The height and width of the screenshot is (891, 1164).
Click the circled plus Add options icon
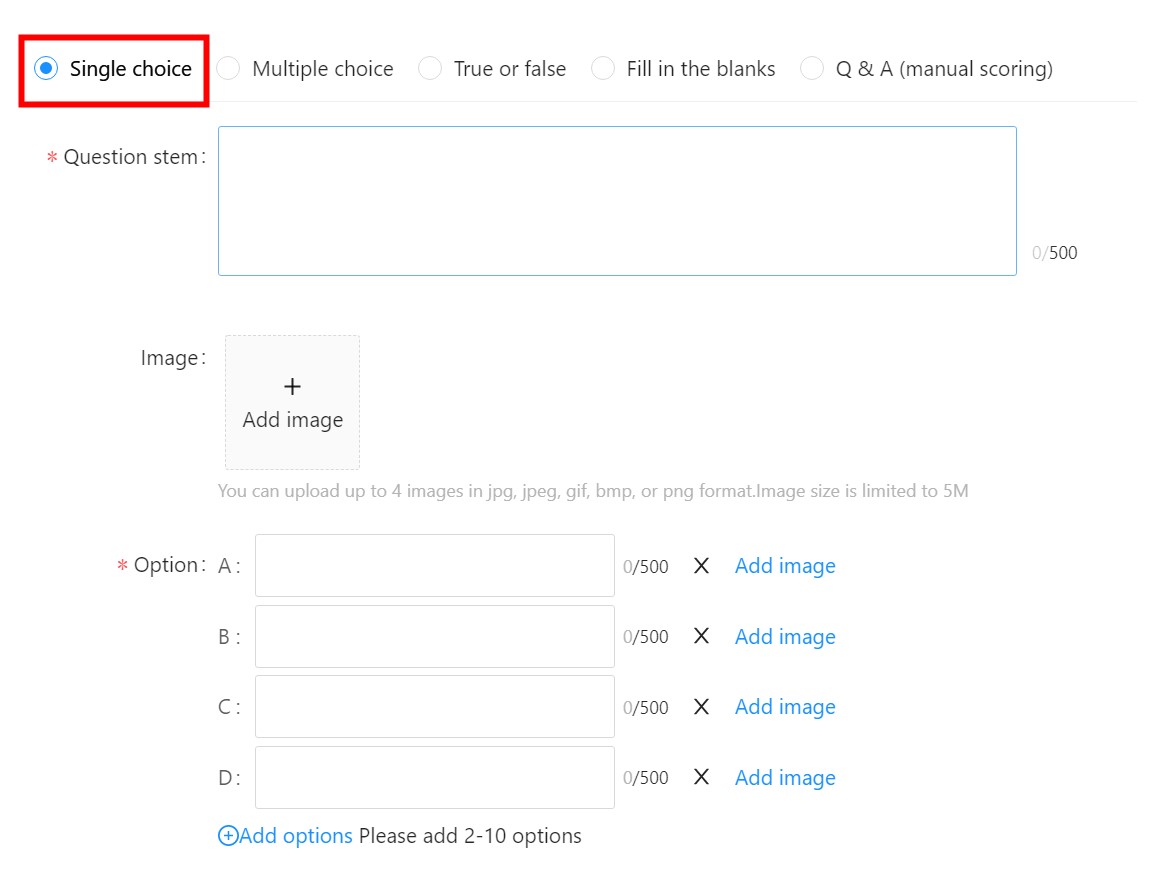[228, 836]
